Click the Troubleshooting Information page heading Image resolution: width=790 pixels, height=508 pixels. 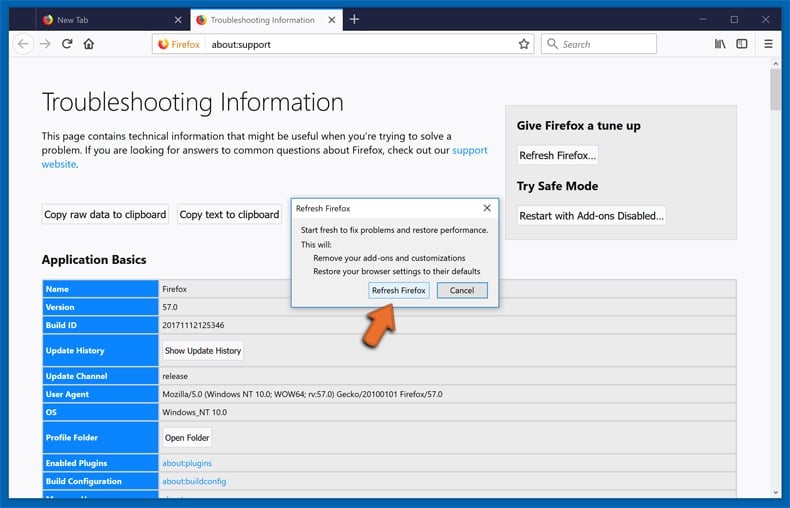pos(192,102)
